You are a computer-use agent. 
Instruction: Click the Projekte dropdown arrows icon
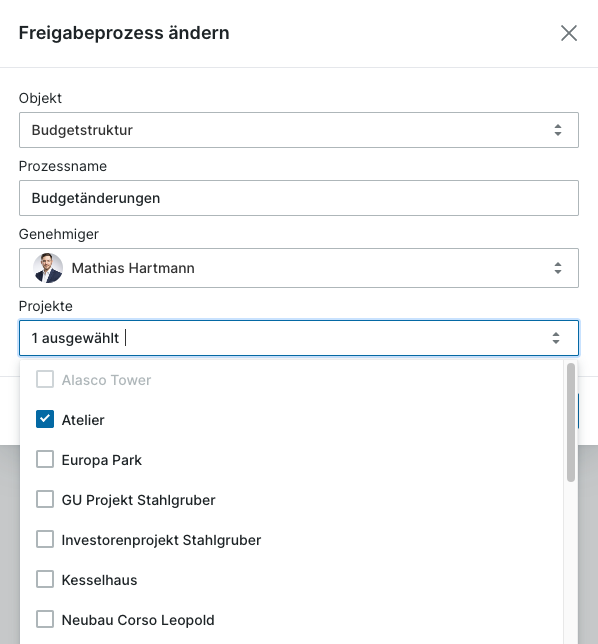(556, 338)
